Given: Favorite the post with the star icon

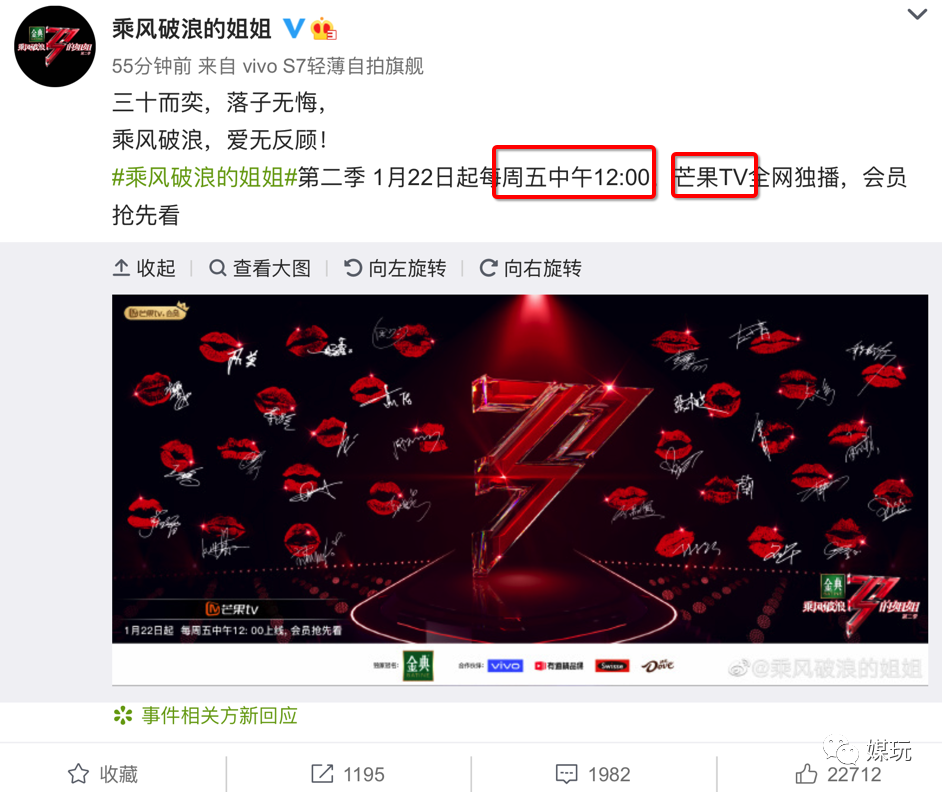Looking at the screenshot, I should click(x=78, y=774).
